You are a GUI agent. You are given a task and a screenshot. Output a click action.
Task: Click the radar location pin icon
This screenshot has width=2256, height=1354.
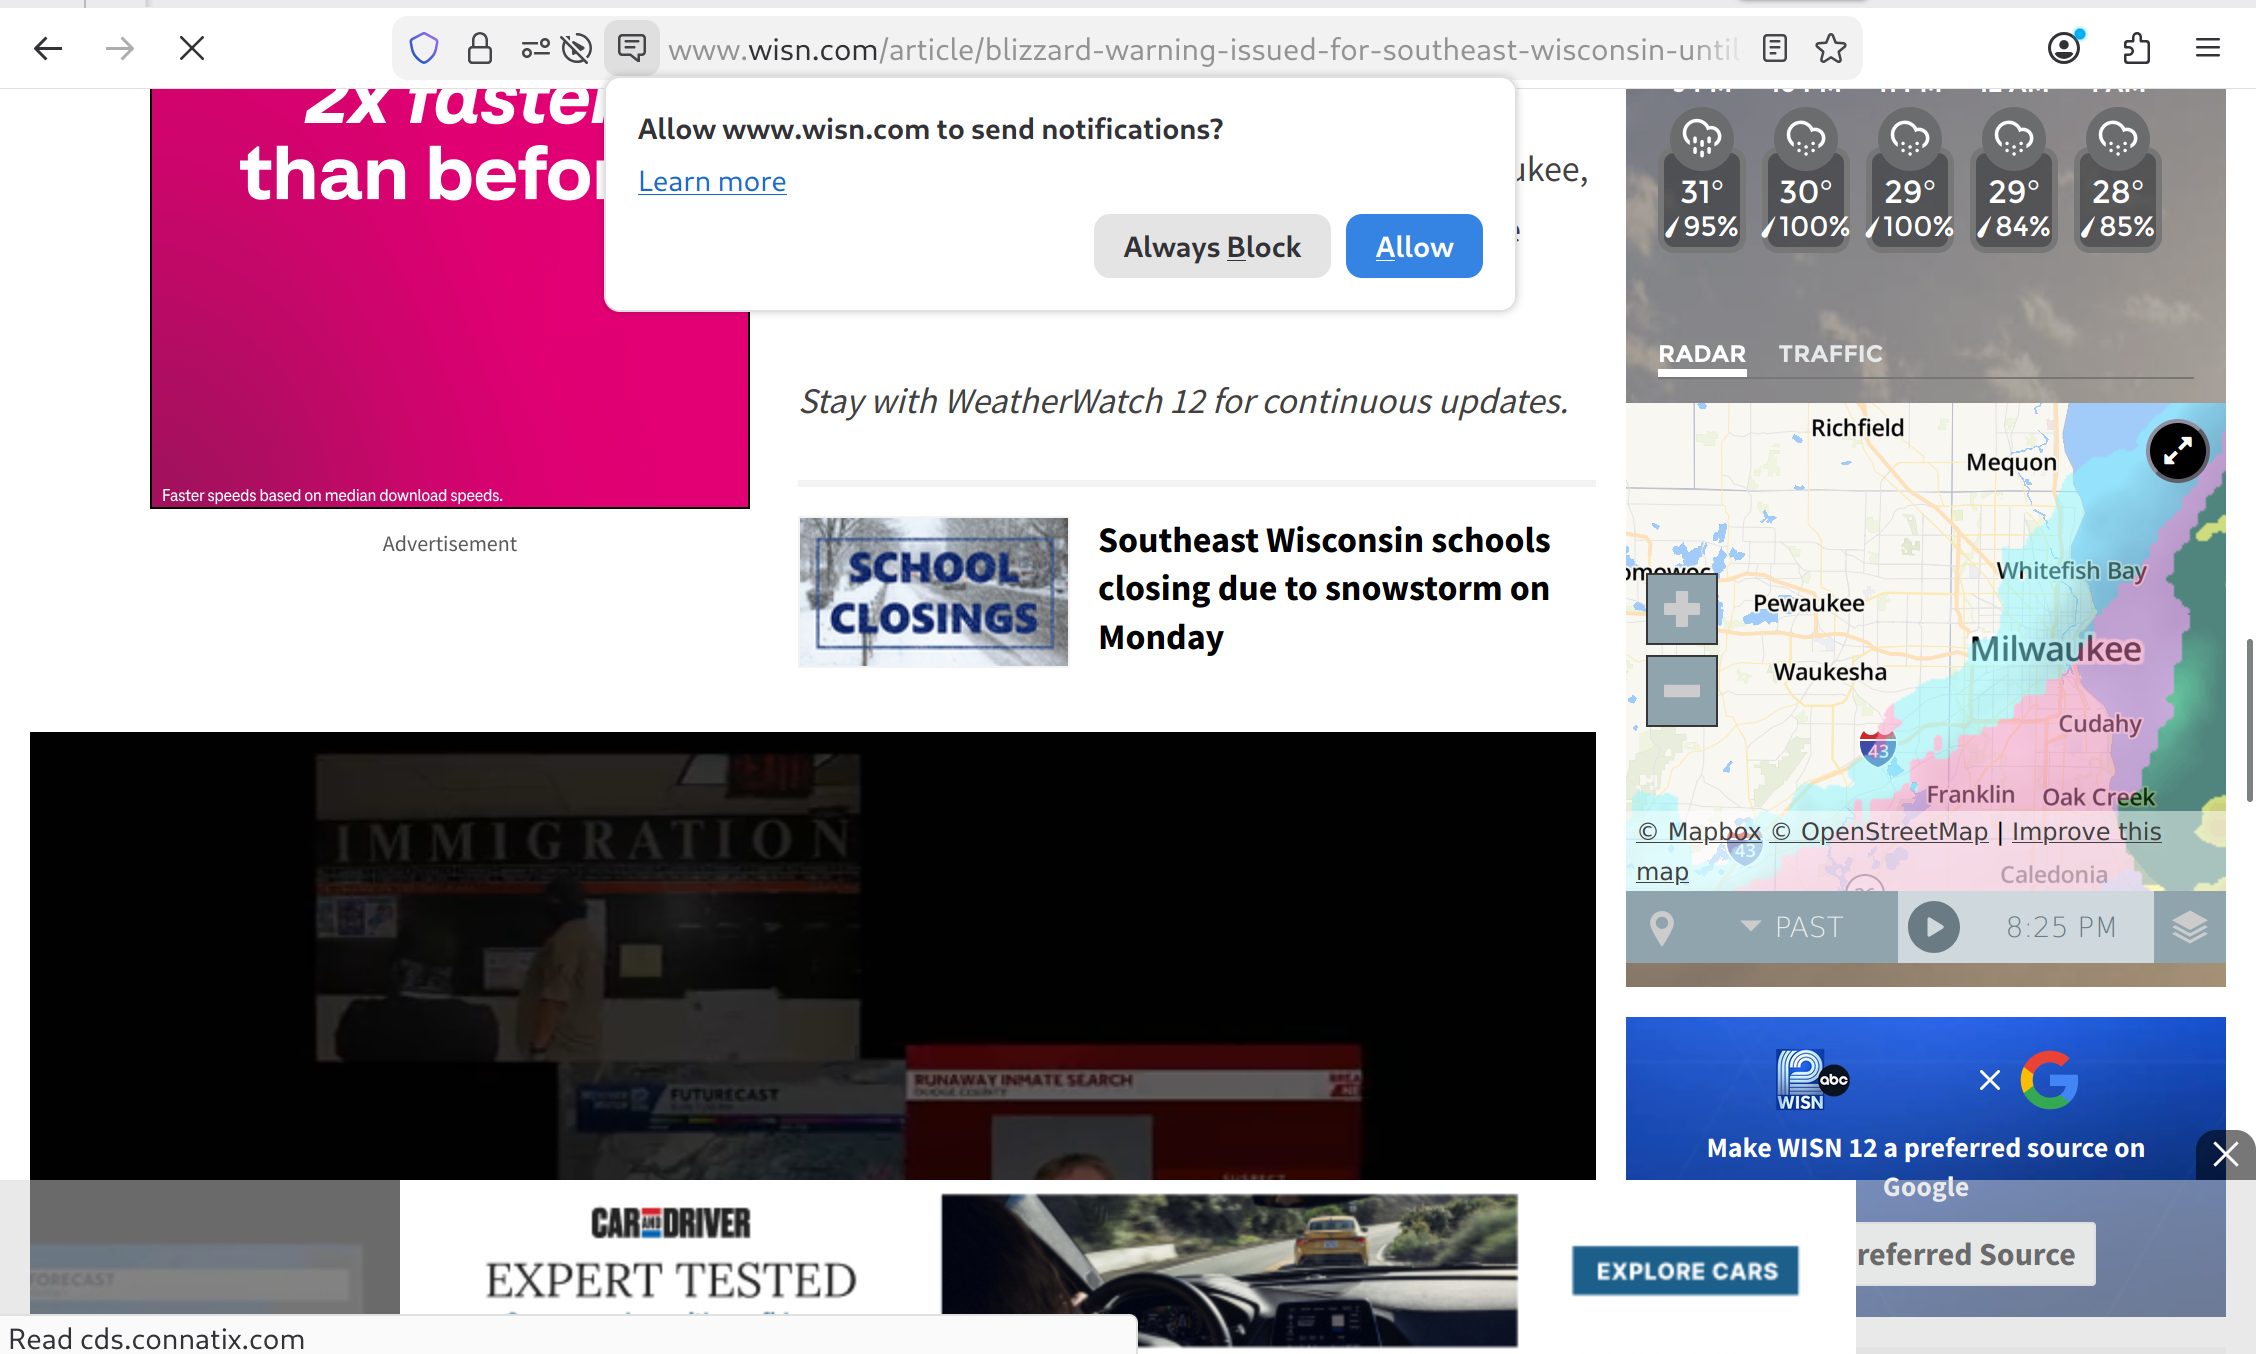coord(1662,927)
